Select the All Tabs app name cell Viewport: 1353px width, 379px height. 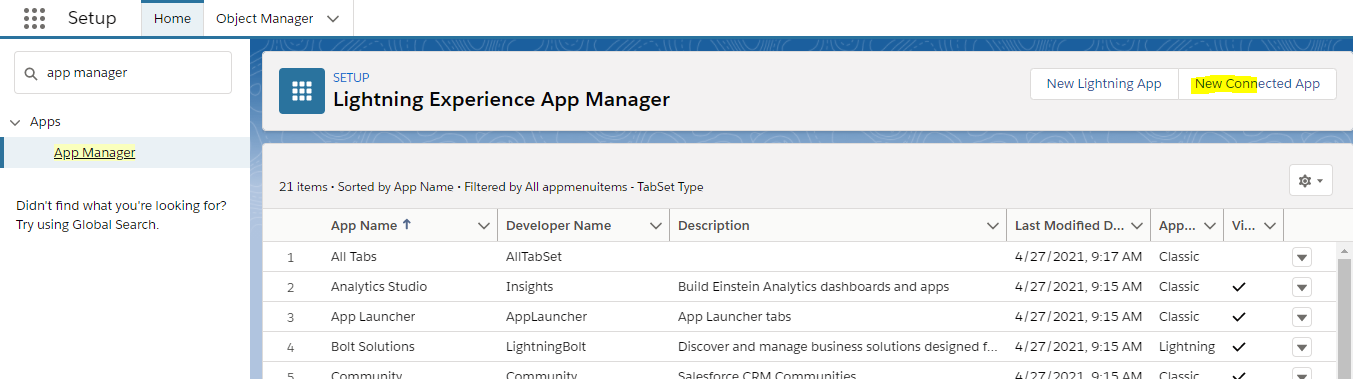coord(353,257)
